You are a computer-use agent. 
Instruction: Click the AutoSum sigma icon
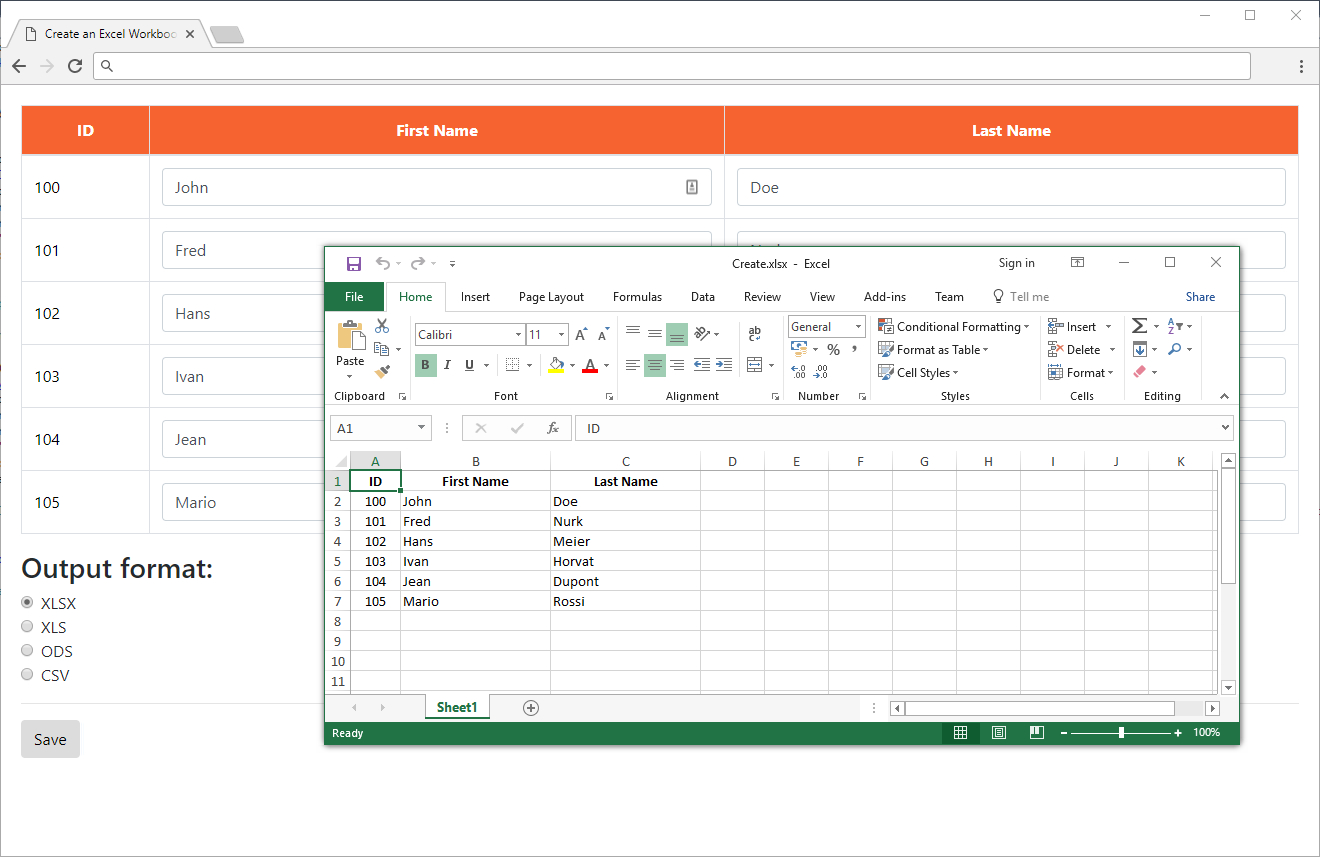(1139, 326)
